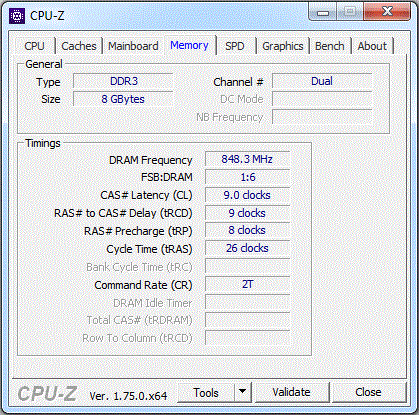Click the Close button at bottom
This screenshot has width=419, height=415.
(368, 392)
